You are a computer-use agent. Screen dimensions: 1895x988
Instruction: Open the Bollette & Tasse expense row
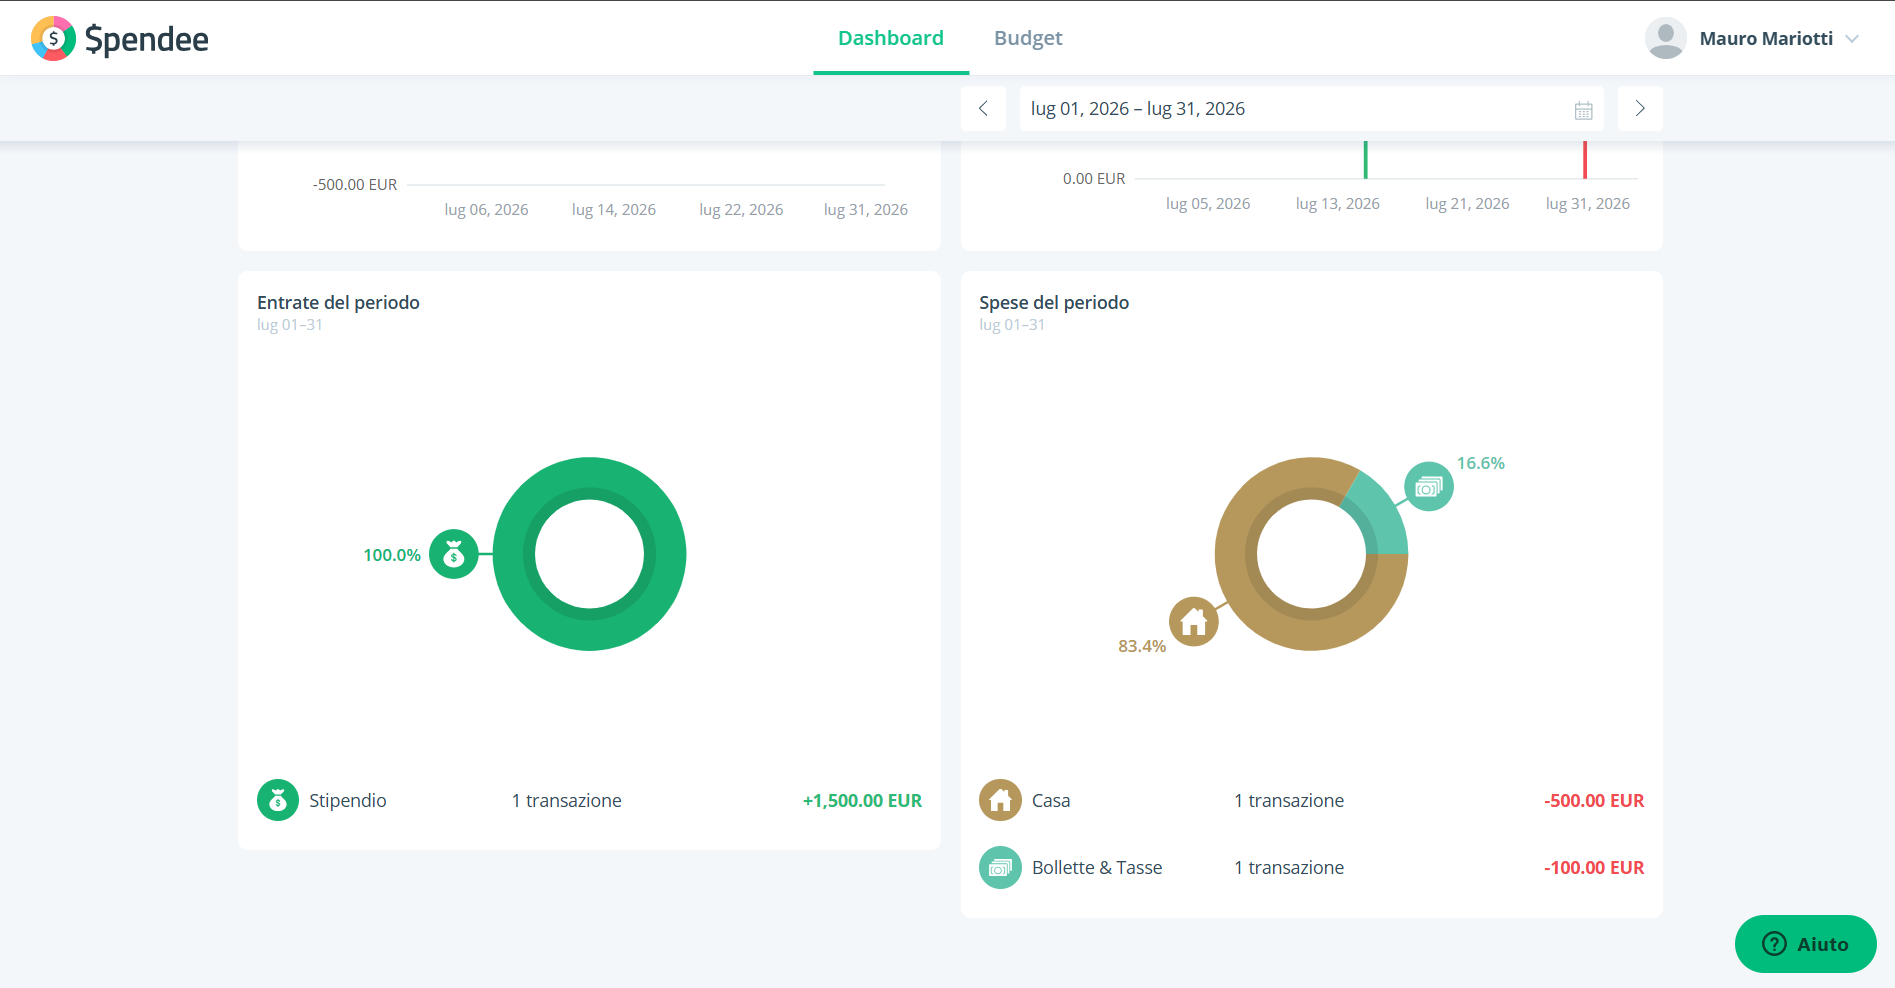pyautogui.click(x=1311, y=867)
